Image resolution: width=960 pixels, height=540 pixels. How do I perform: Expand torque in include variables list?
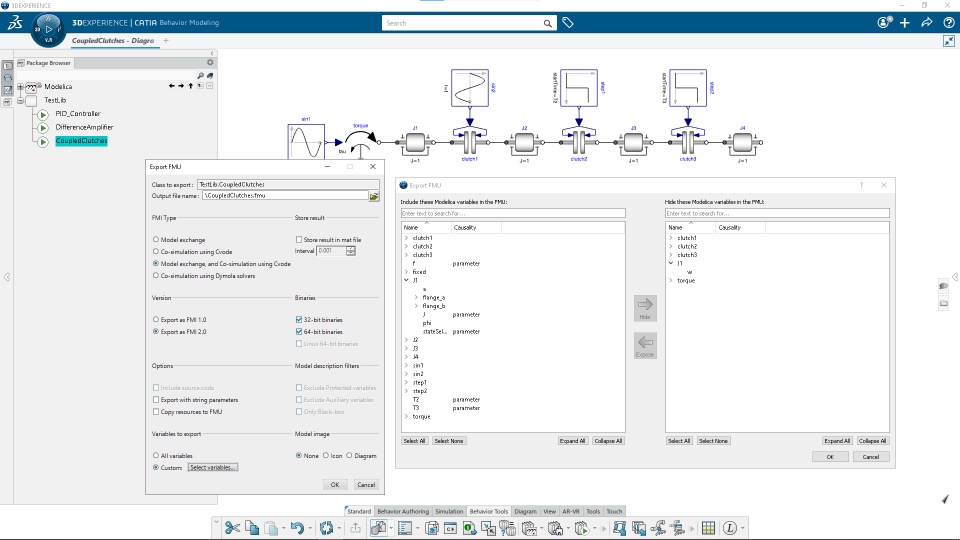pyautogui.click(x=406, y=416)
